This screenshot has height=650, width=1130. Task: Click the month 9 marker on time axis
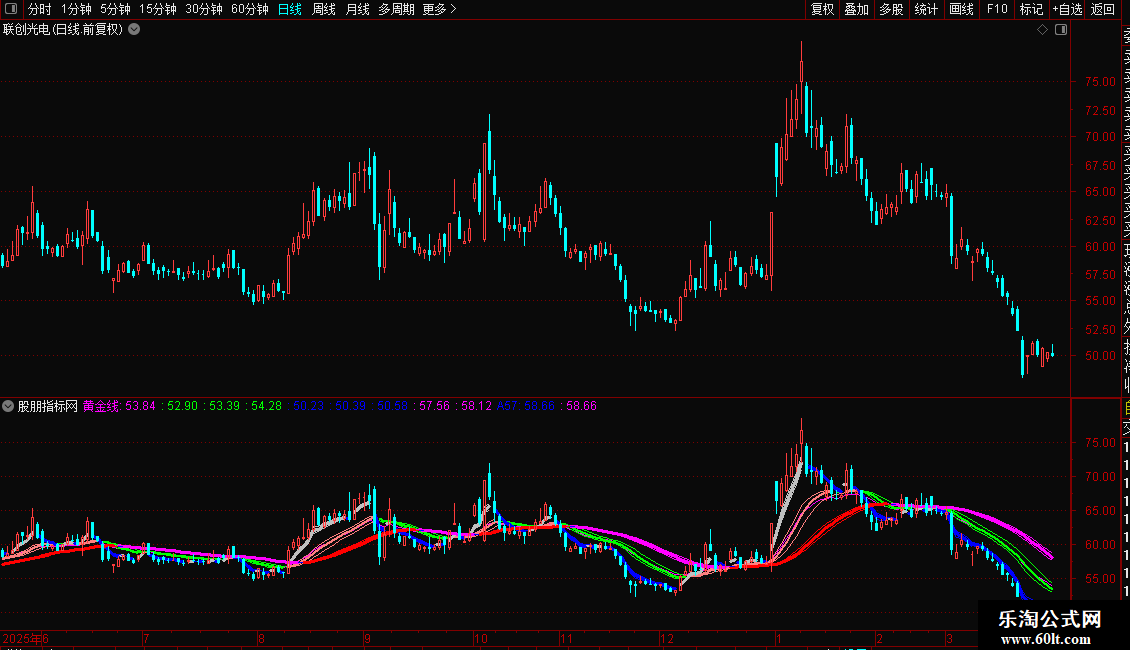[367, 639]
